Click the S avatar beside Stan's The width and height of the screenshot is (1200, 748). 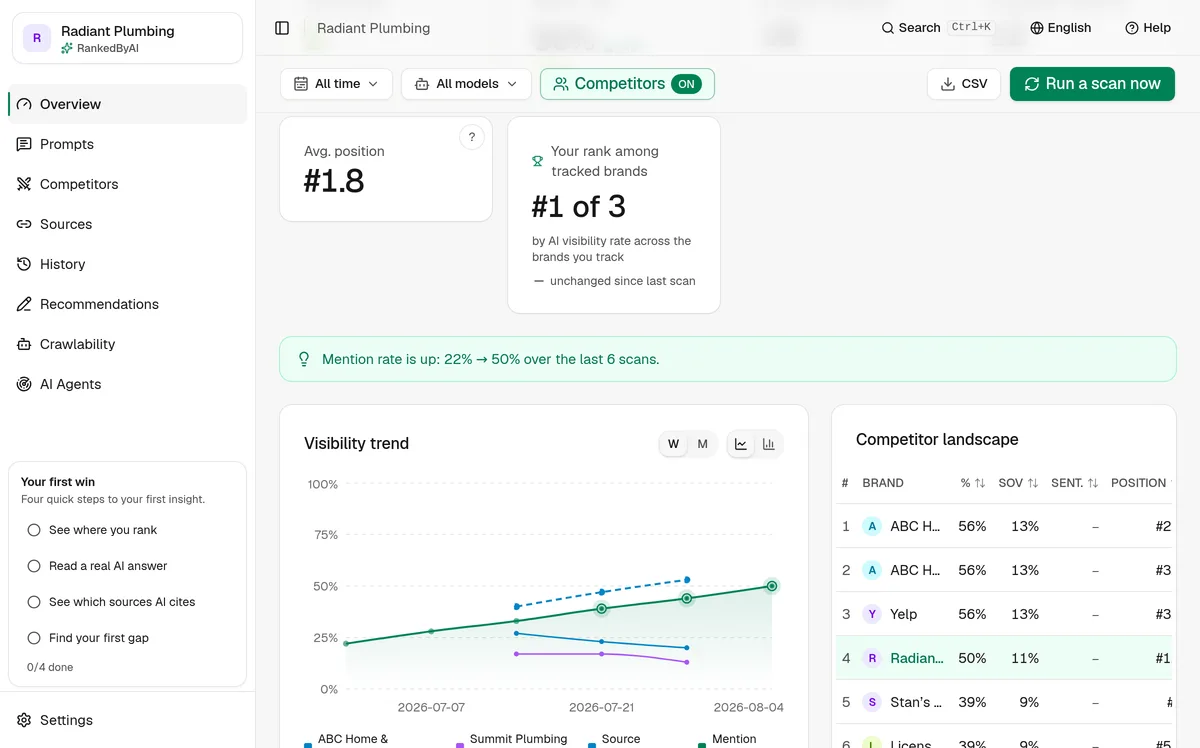[x=872, y=702]
